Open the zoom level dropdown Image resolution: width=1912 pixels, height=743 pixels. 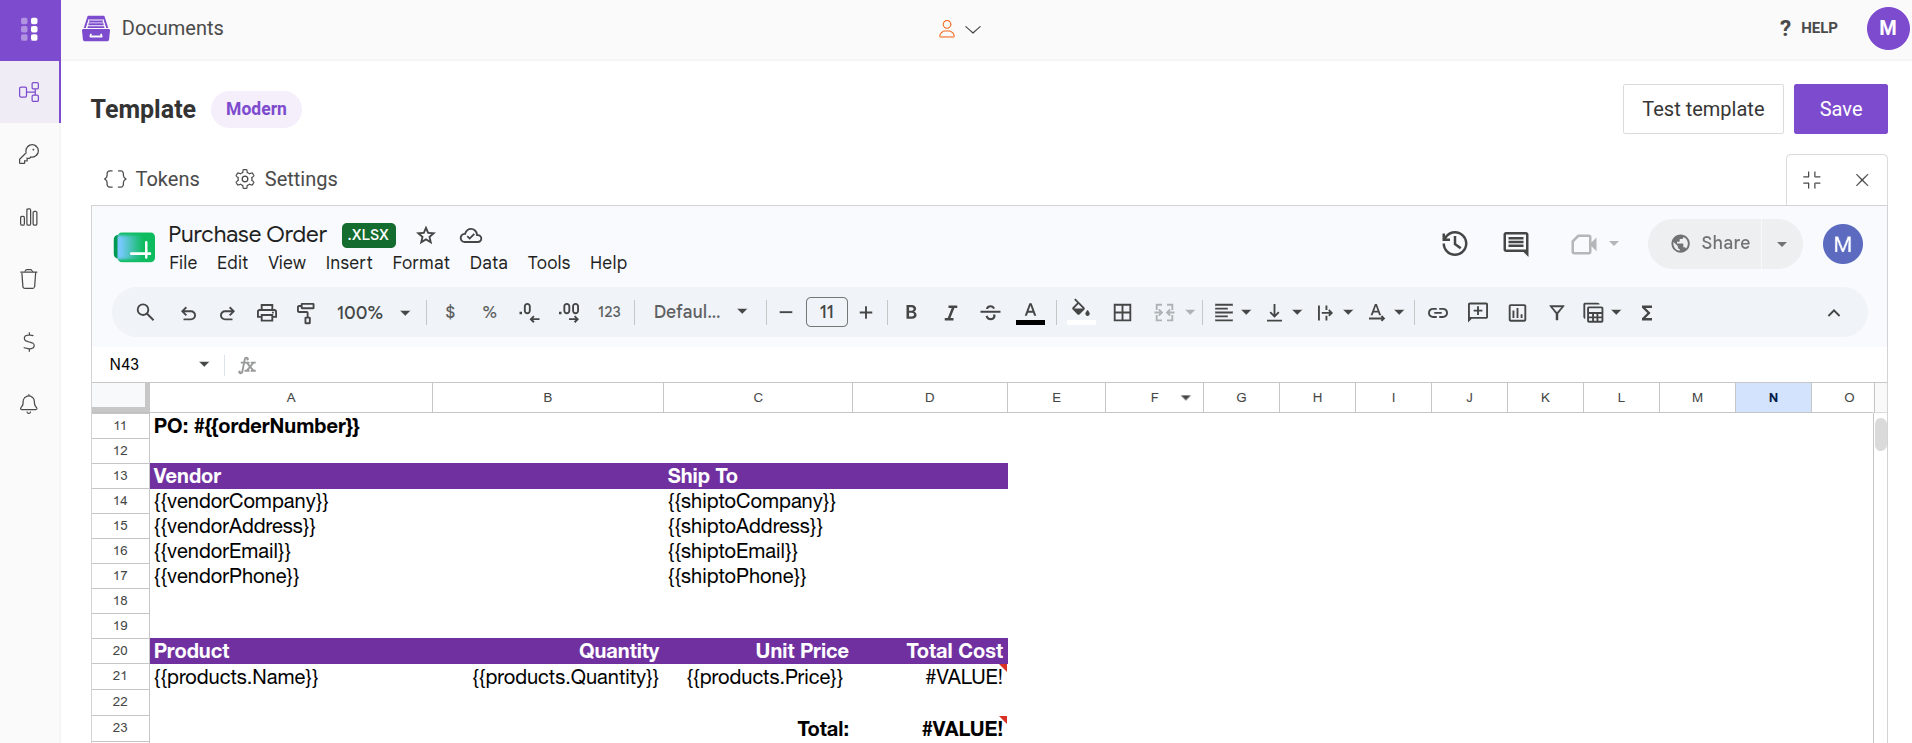click(374, 313)
